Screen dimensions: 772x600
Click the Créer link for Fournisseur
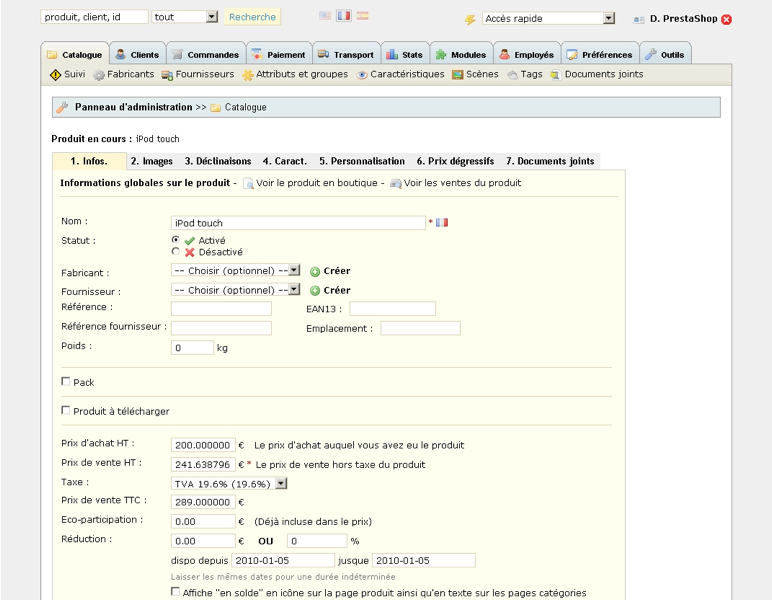coord(337,290)
